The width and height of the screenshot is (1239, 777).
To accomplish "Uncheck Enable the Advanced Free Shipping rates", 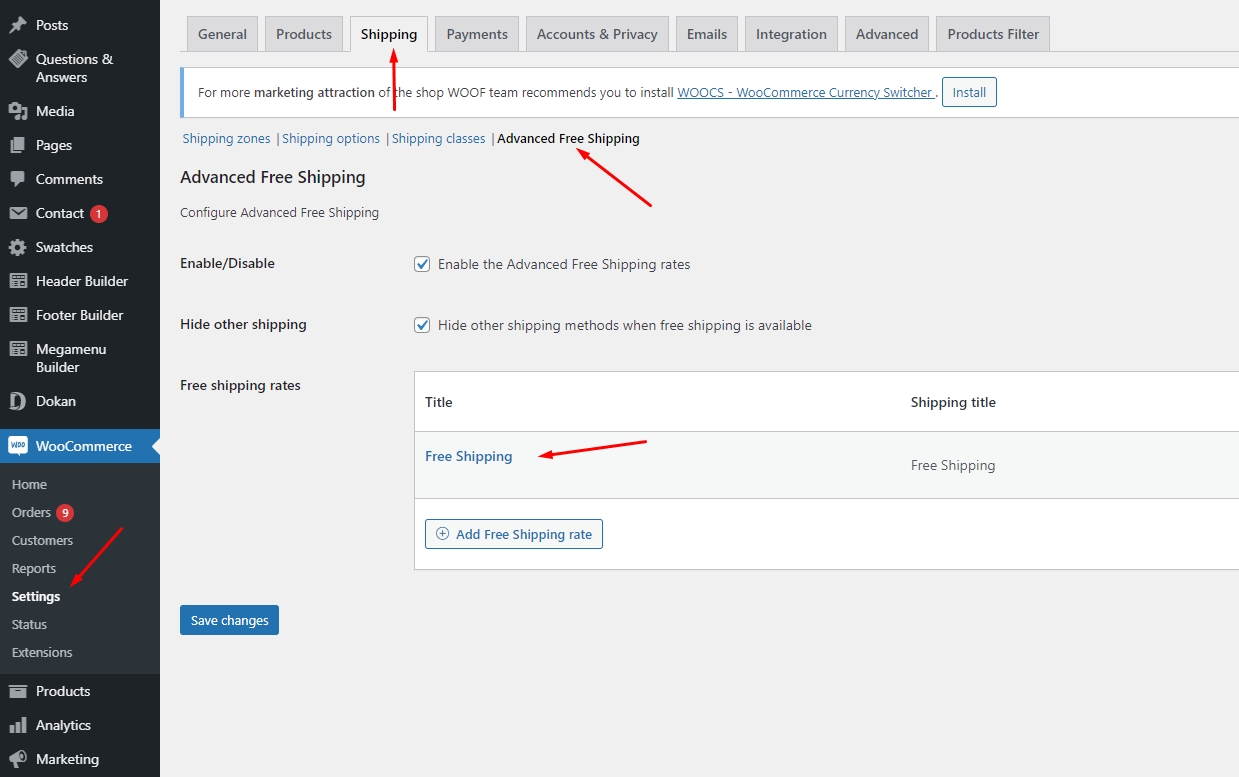I will pos(422,264).
